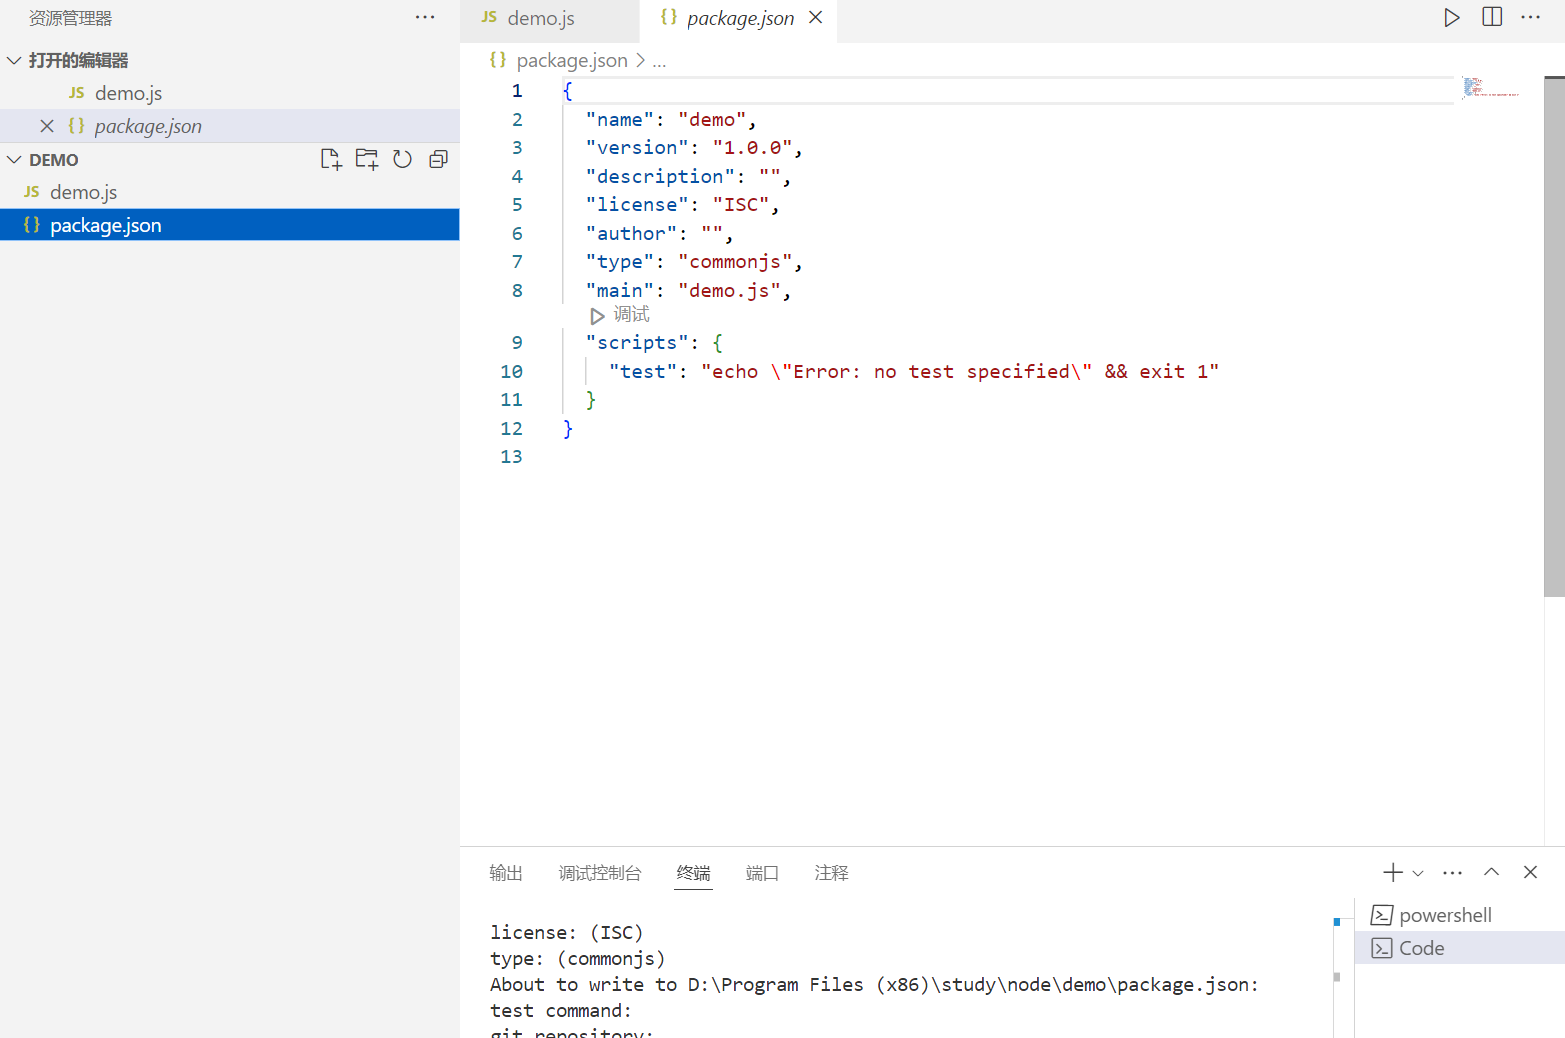1565x1038 pixels.
Task: Click the "description" key on line 4
Action: click(x=660, y=177)
